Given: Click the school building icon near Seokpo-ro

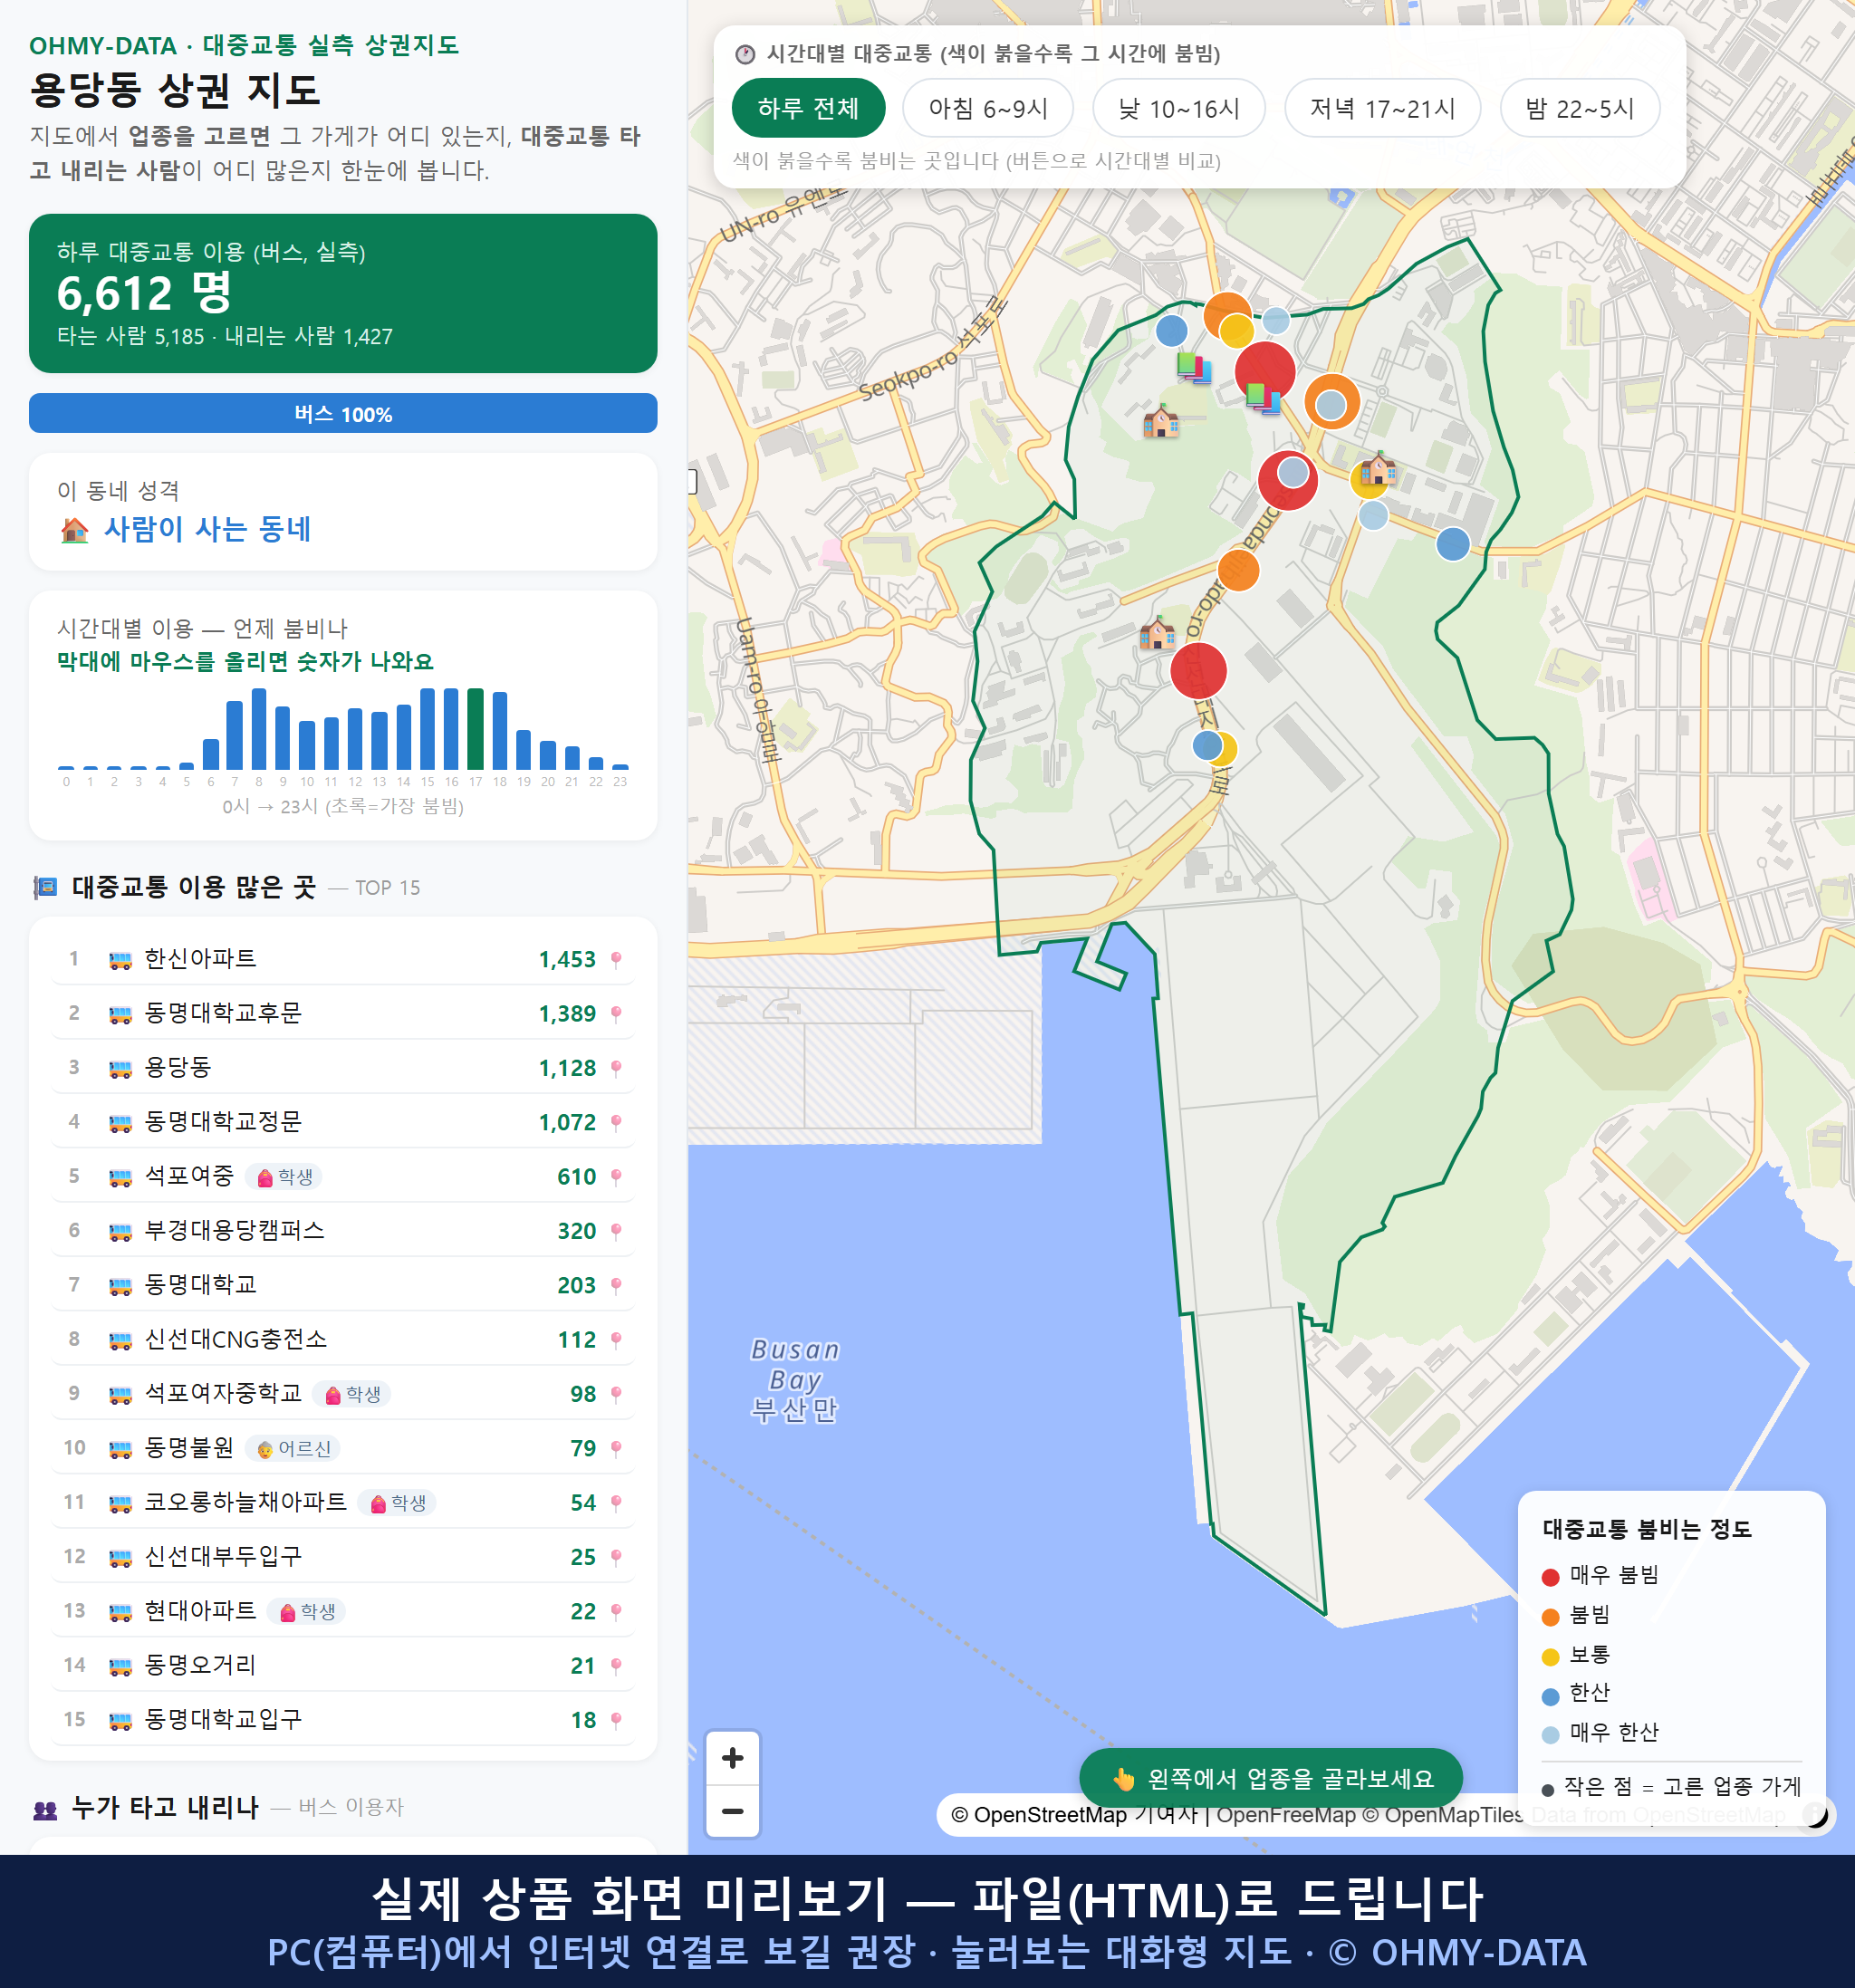Looking at the screenshot, I should (1161, 422).
